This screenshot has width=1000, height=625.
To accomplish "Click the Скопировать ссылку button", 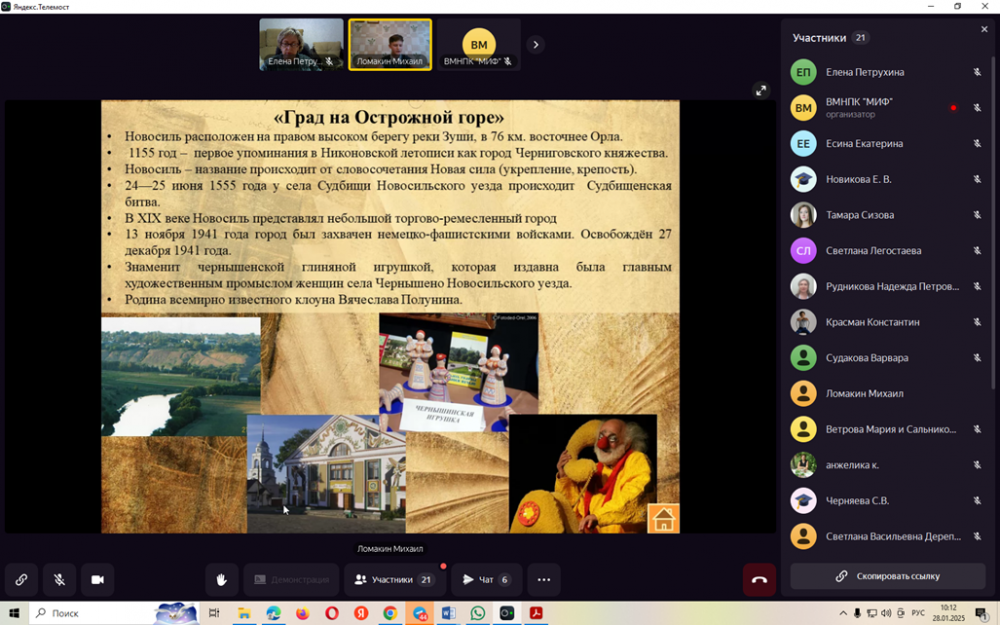I will [x=888, y=576].
